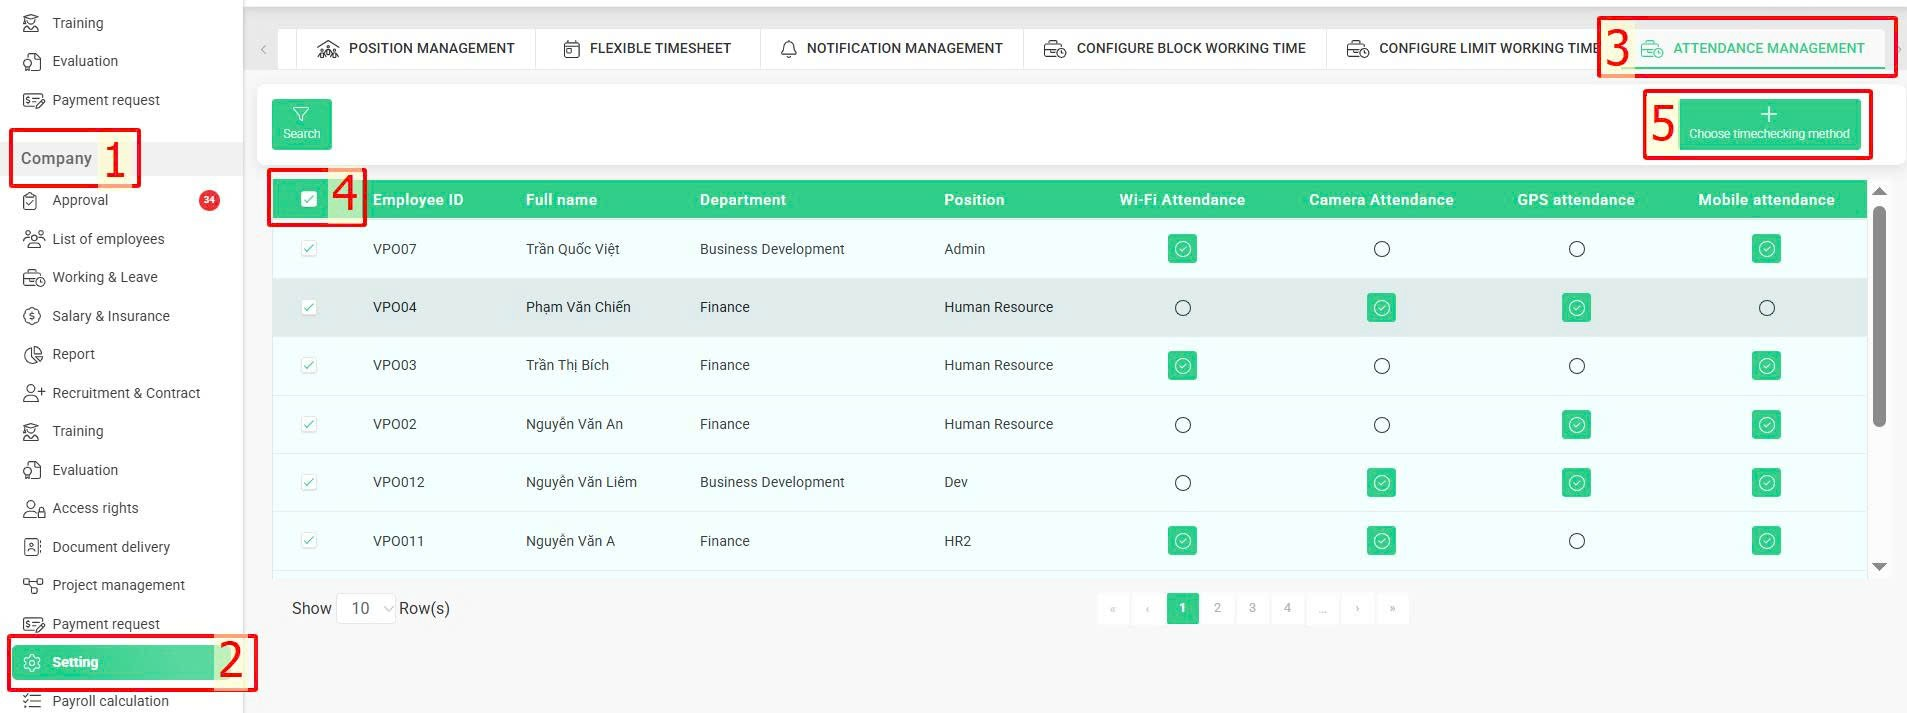
Task: Disable GPS attendance for Phạm Văn Chiến
Action: point(1576,308)
